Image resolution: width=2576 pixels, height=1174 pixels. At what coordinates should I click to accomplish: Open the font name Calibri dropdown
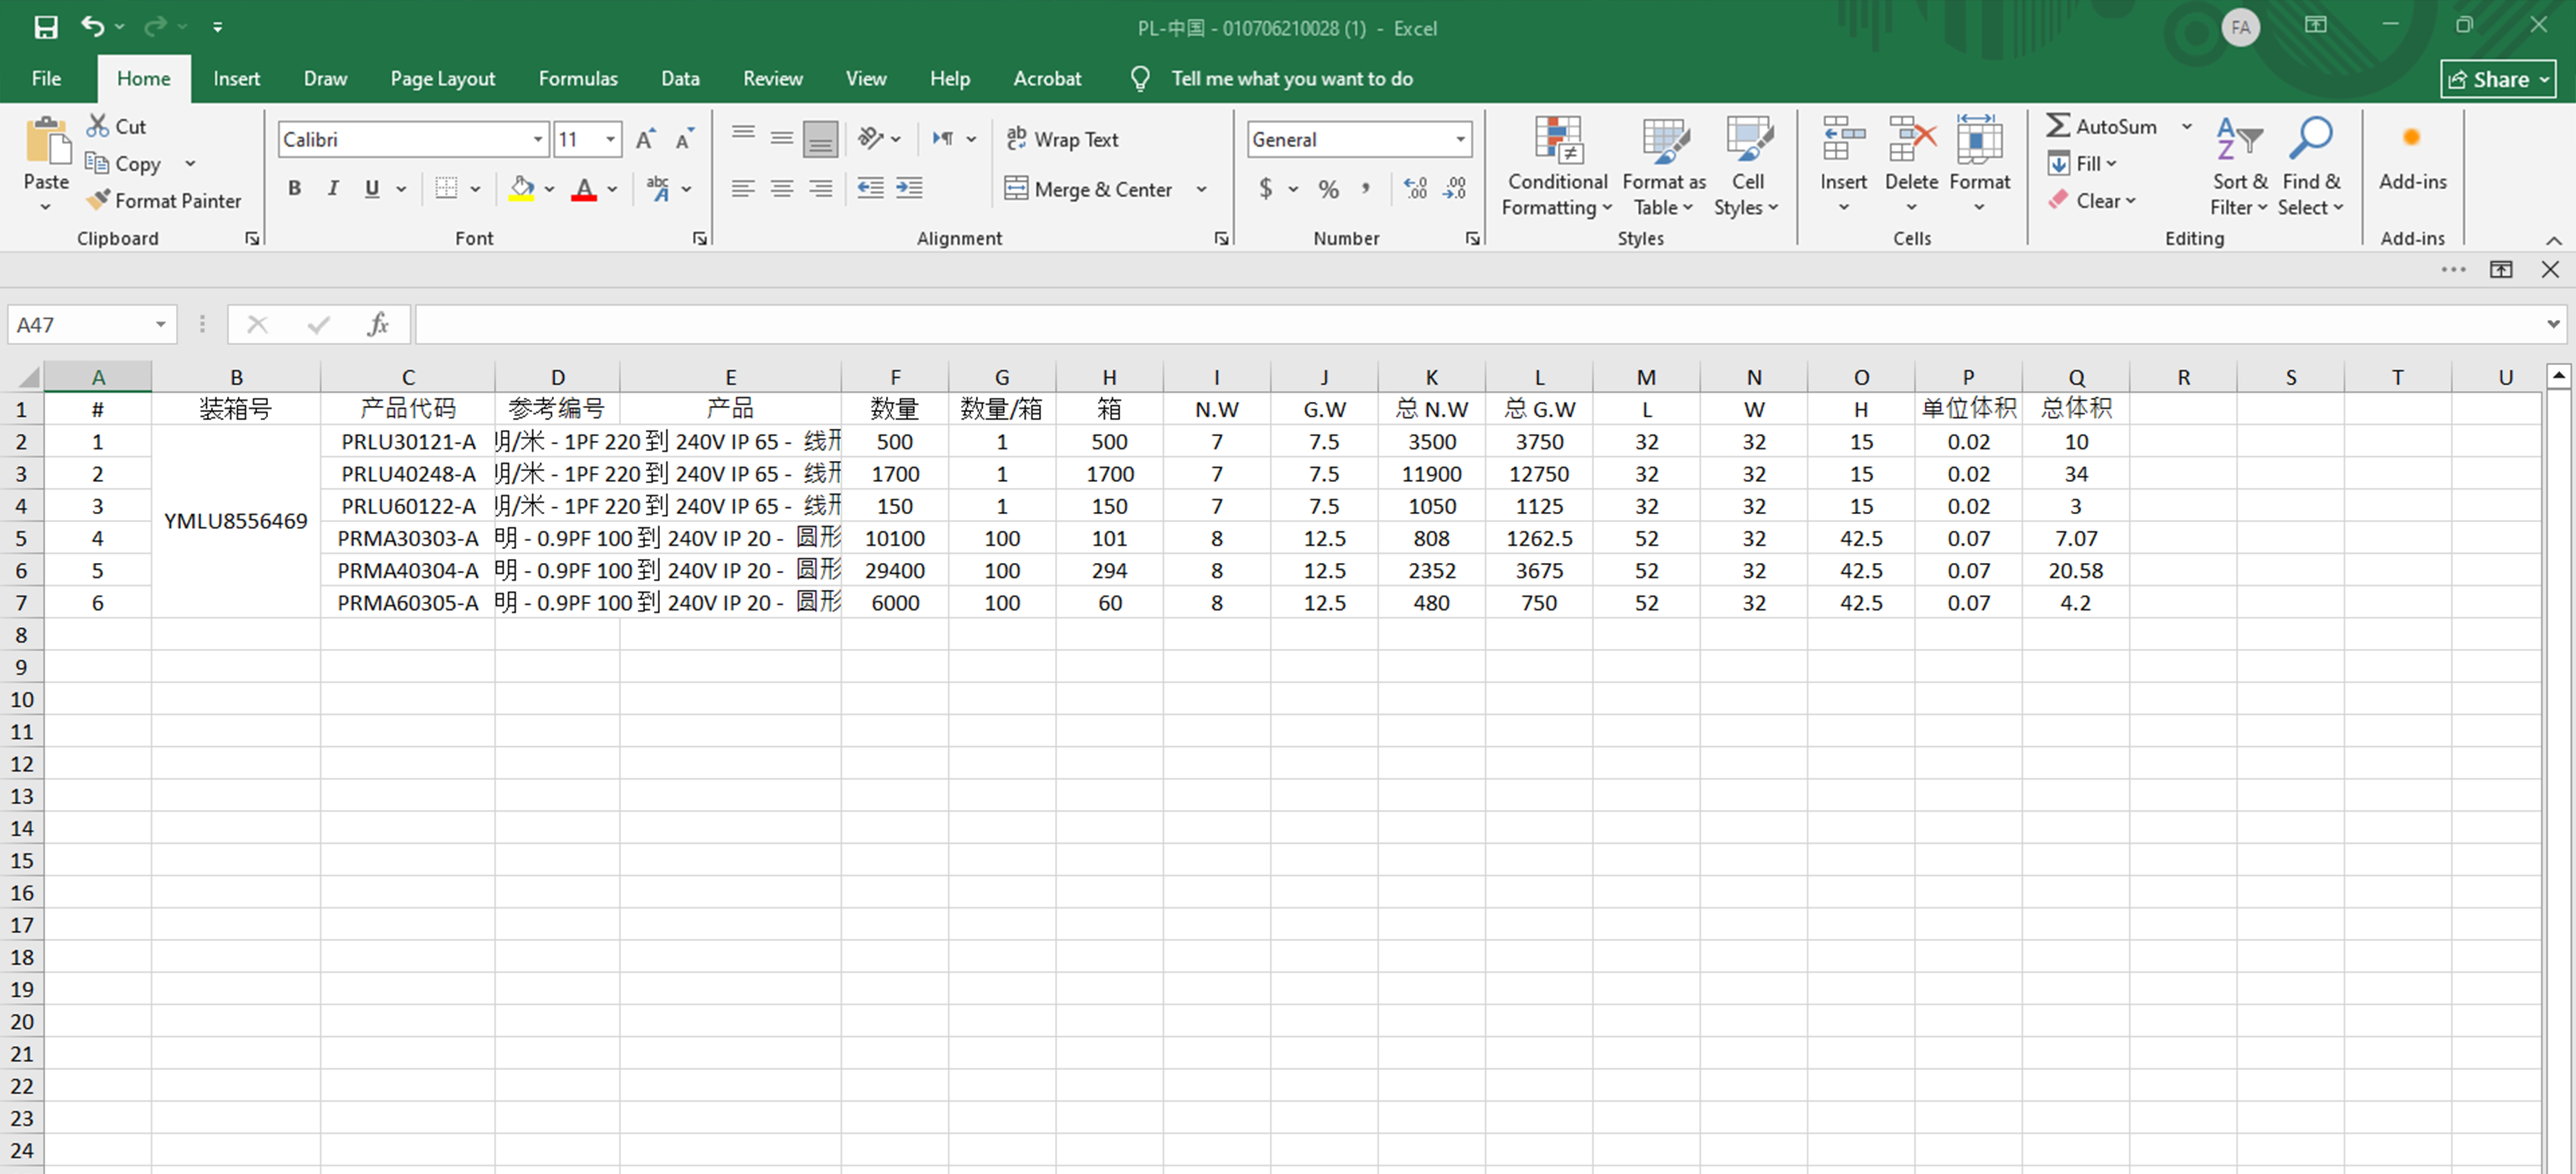click(x=538, y=139)
